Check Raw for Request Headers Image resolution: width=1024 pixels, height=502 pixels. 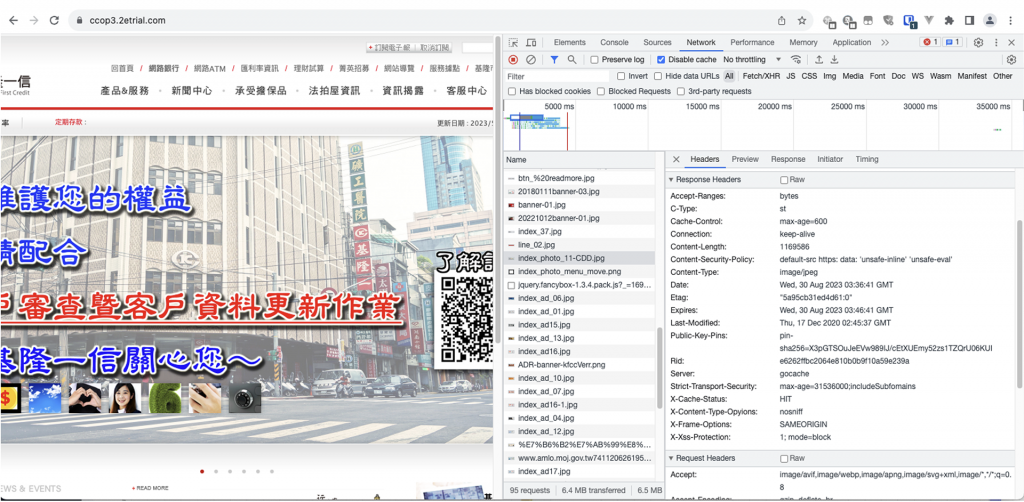point(784,458)
